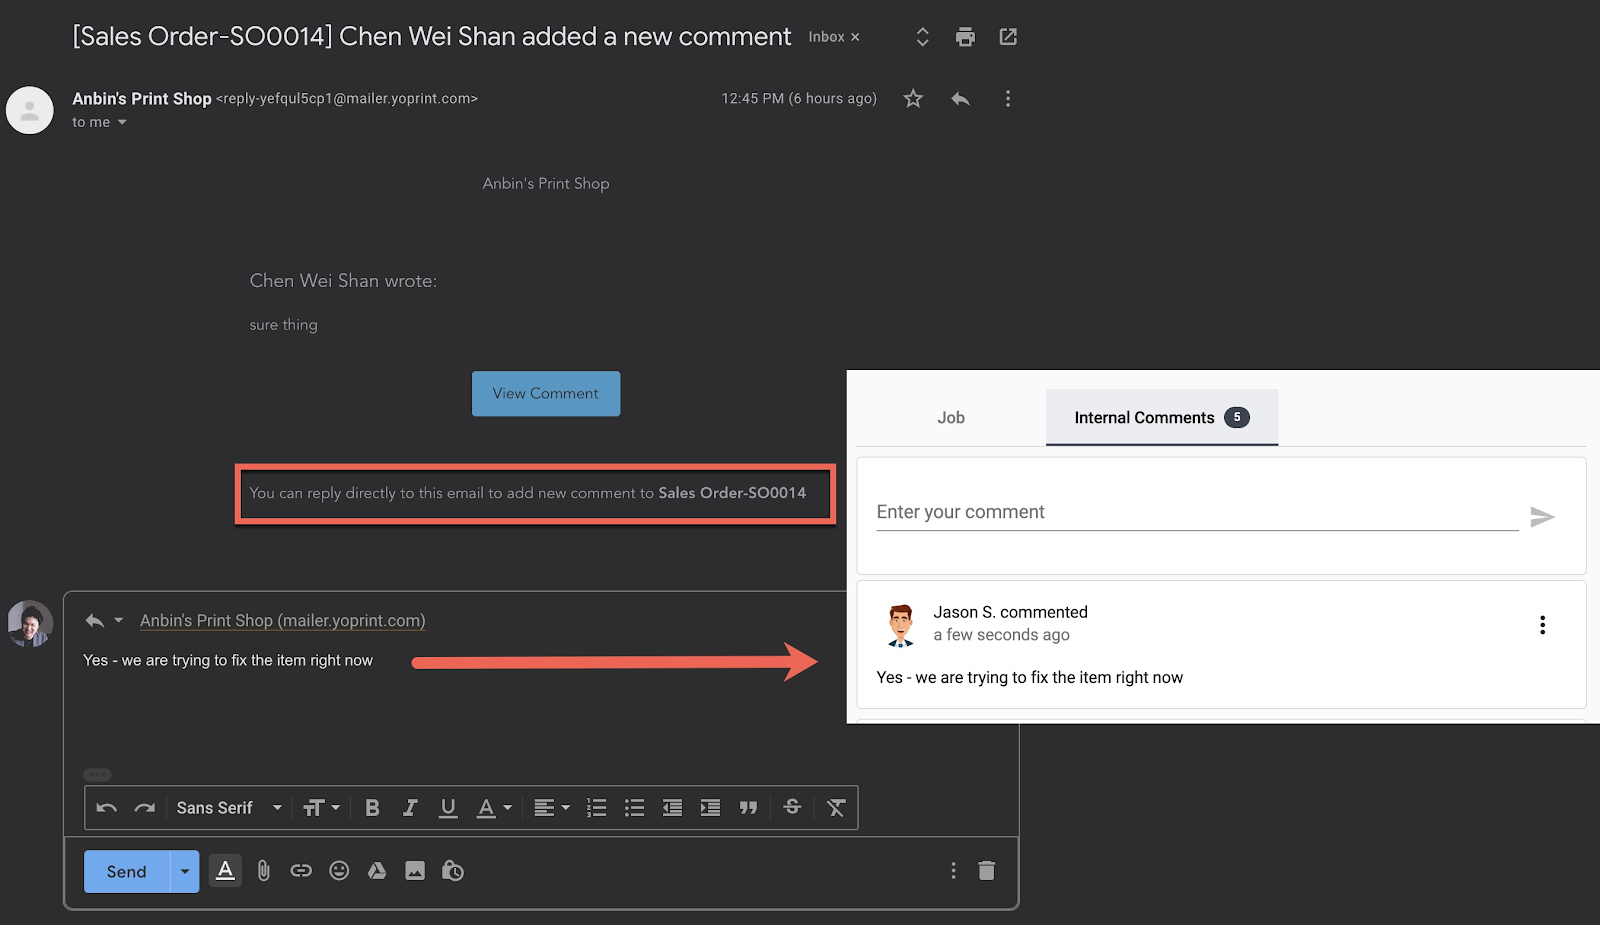
Task: Toggle formatting options bar
Action: tap(226, 871)
